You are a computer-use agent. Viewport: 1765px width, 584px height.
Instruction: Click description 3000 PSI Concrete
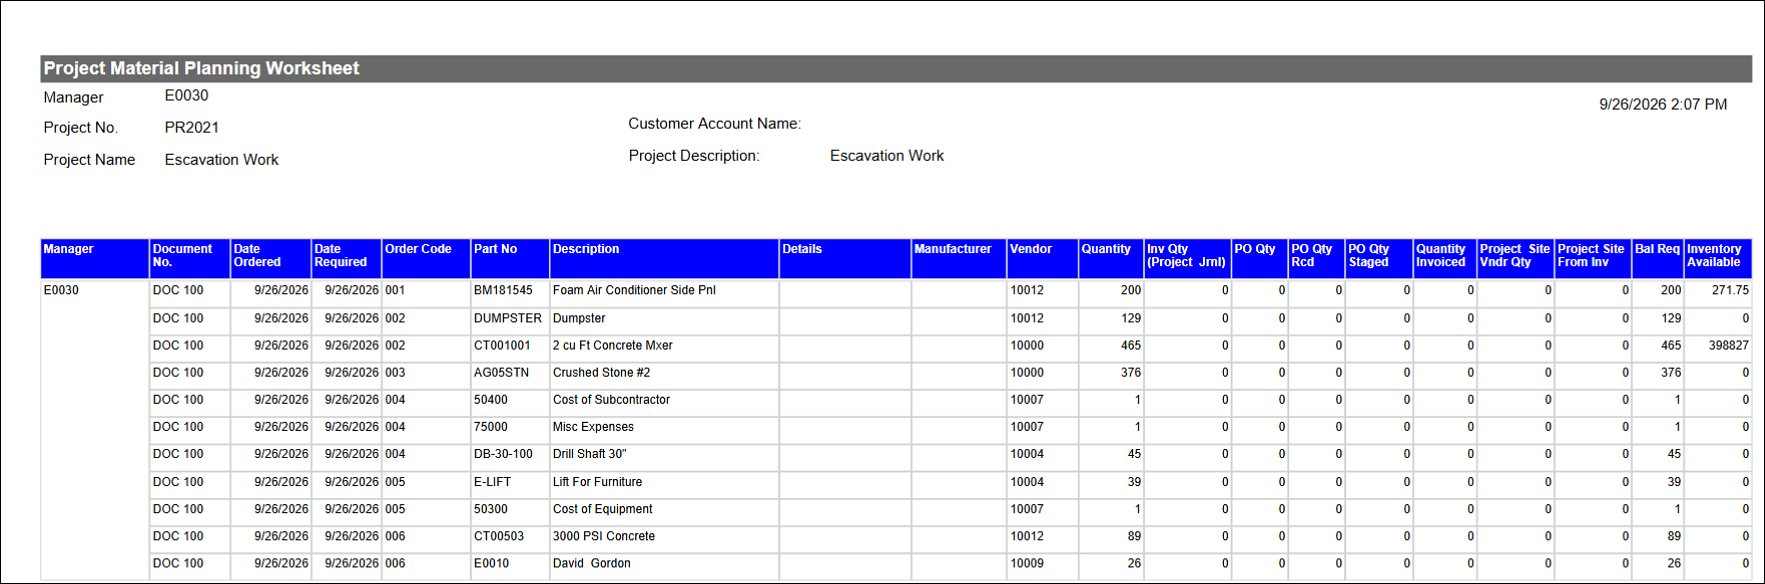(604, 536)
